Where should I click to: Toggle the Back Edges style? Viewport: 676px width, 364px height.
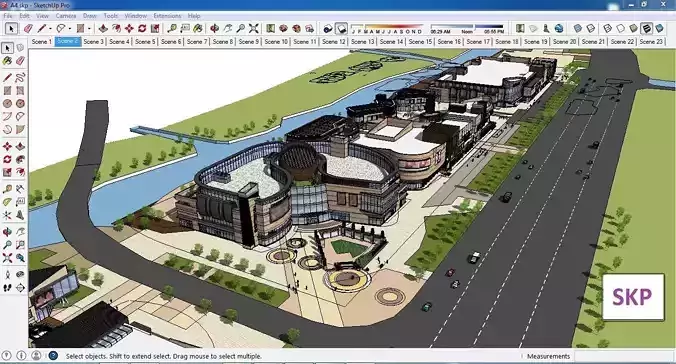coord(590,28)
